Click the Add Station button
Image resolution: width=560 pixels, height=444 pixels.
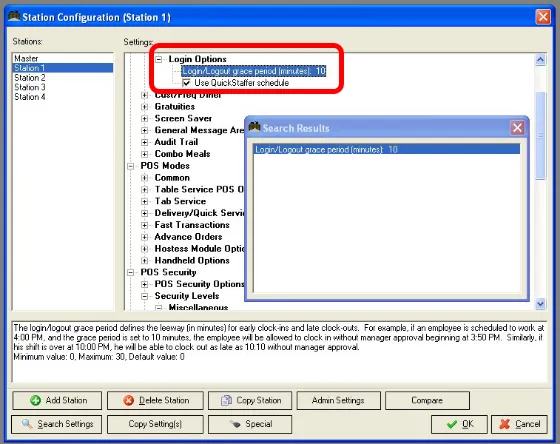(57, 400)
